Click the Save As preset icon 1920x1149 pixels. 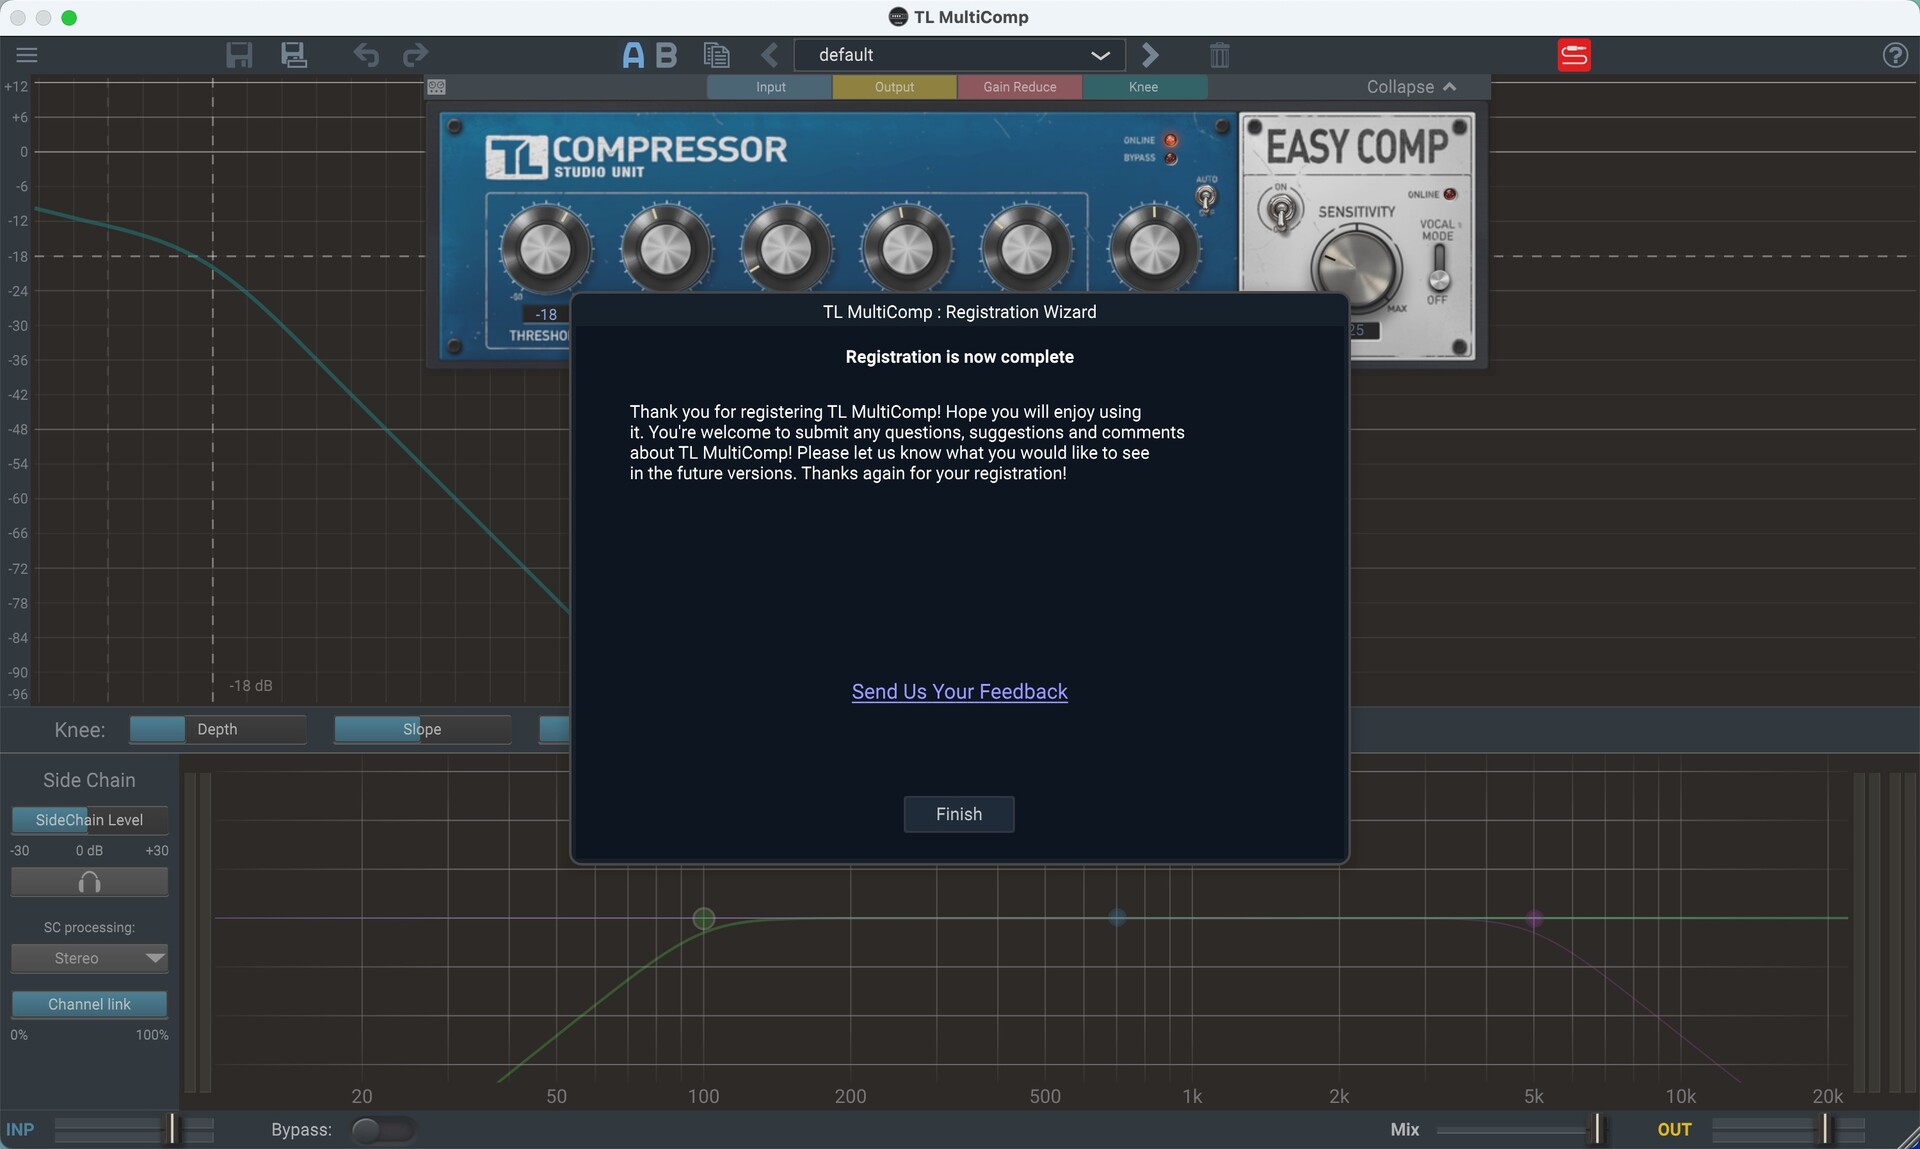point(294,55)
